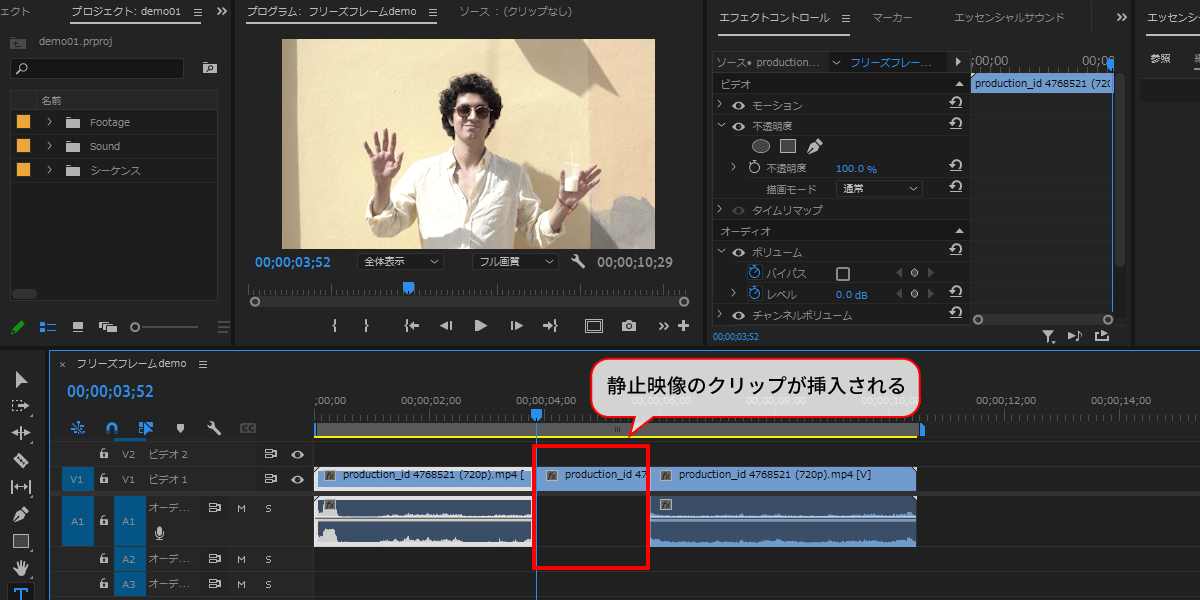Export frame with camera icon
Screen dimensions: 1200x600
coord(628,325)
